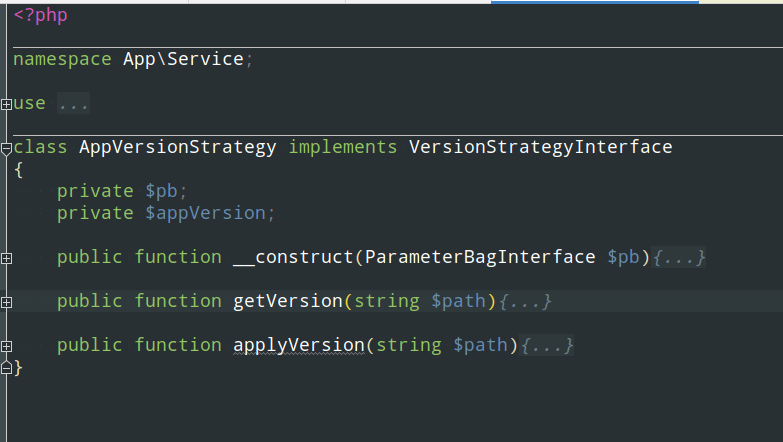Viewport: 783px width, 442px height.
Task: Click the VersionStrategyInterface reference
Action: (540, 147)
